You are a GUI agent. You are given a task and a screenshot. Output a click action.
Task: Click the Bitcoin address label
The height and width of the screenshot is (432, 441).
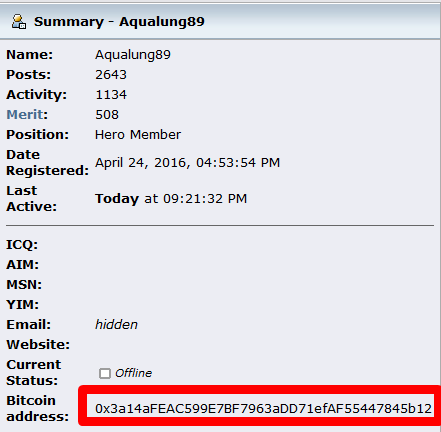coord(38,408)
